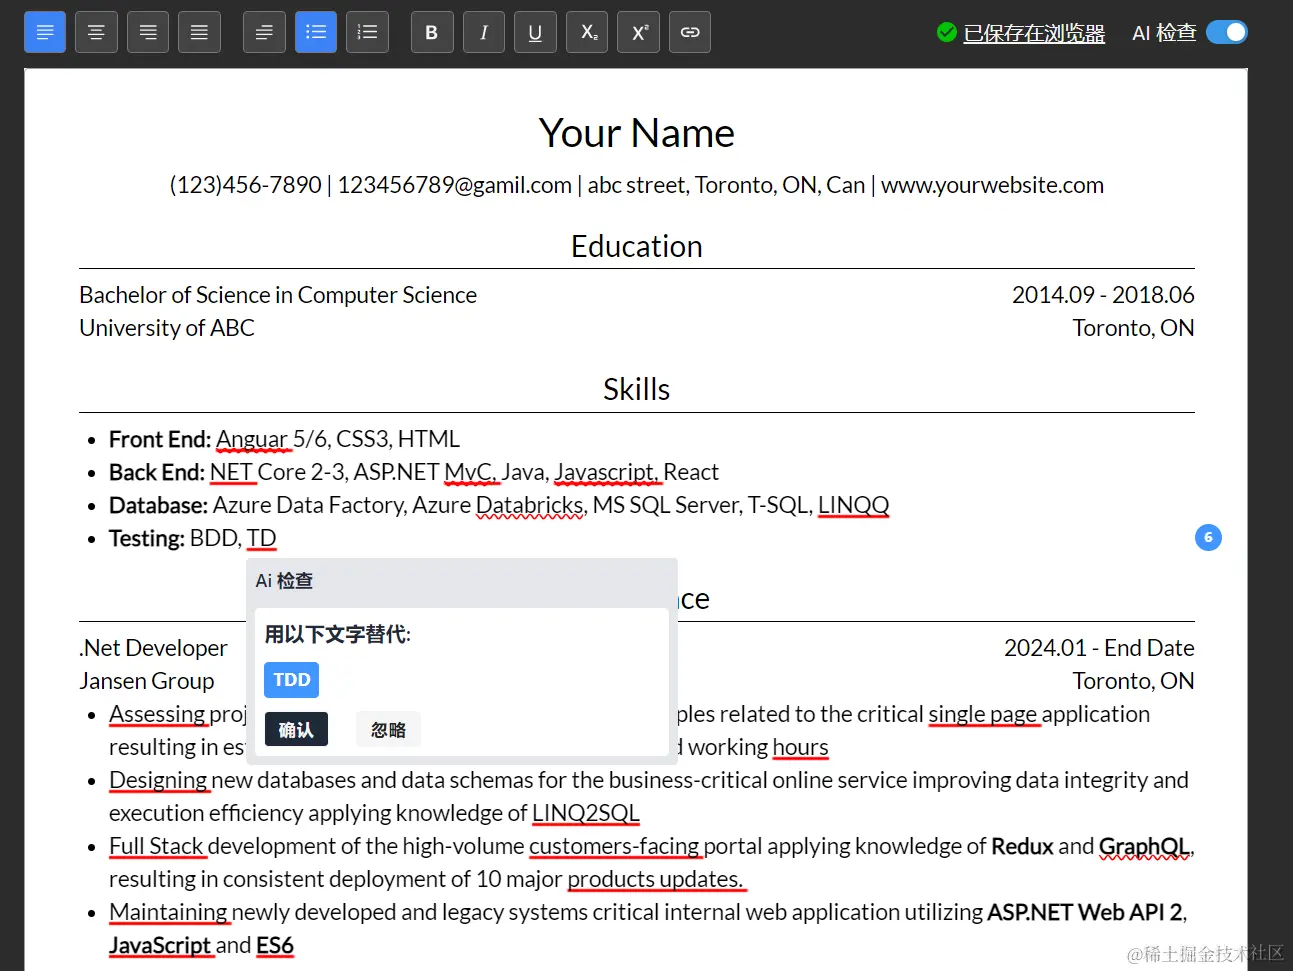Click the underlined word LINQQ
This screenshot has width=1293, height=971.
point(853,505)
